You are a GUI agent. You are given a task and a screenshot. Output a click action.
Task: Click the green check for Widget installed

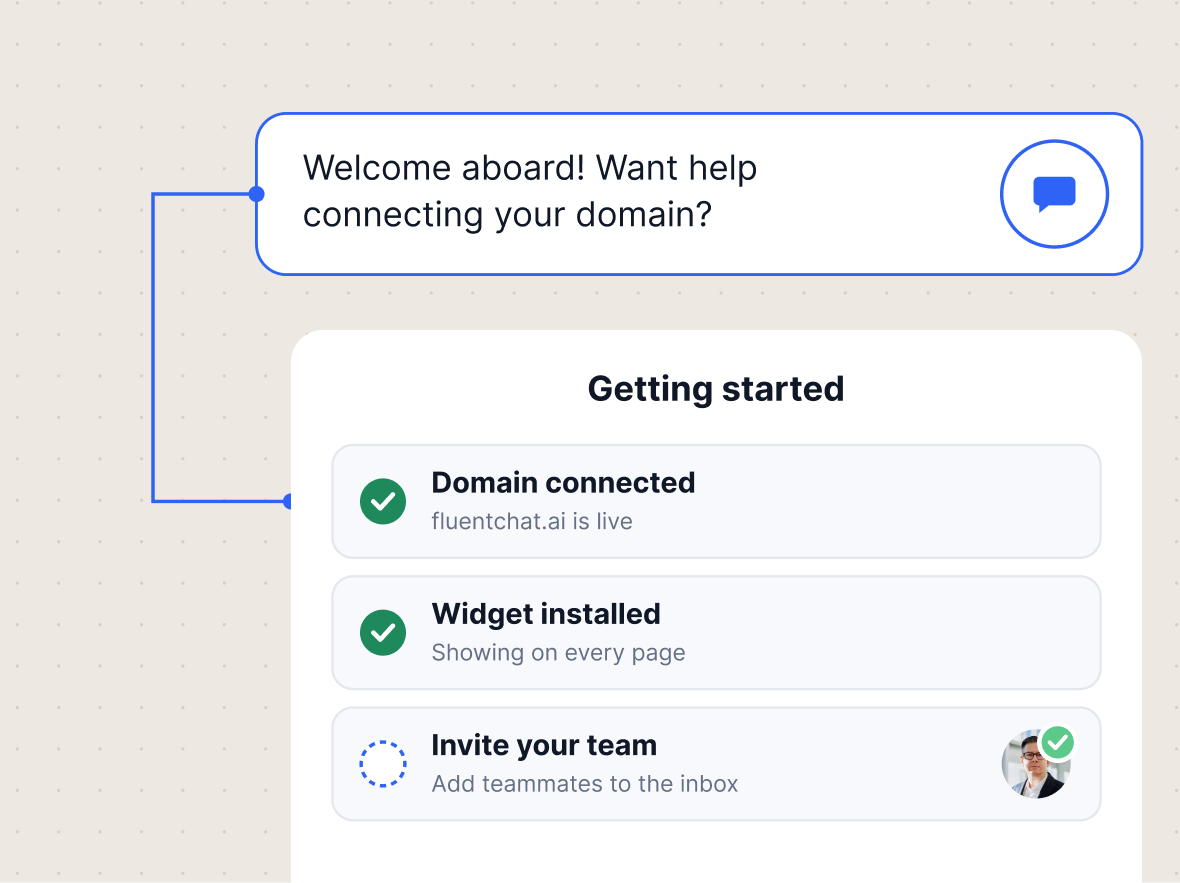pos(383,632)
